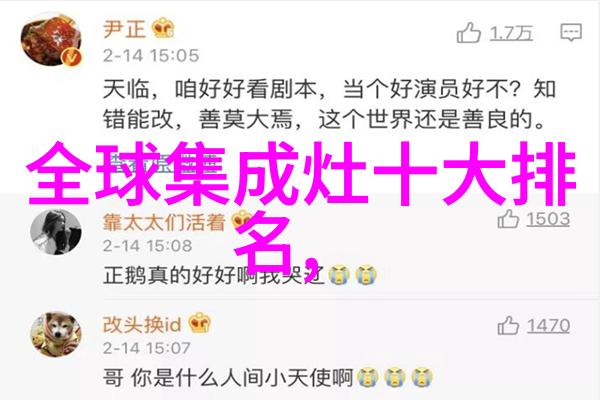The width and height of the screenshot is (600, 400).
Task: Click the 1470 like count
Action: (548, 326)
